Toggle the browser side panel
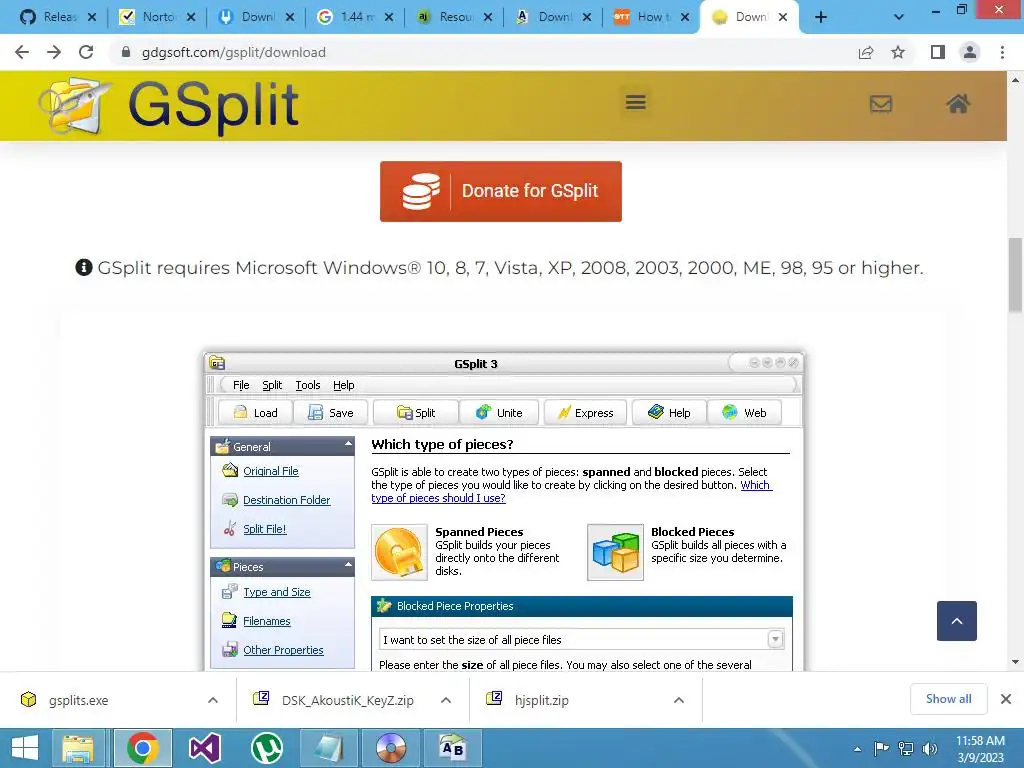The image size is (1024, 768). click(x=938, y=52)
